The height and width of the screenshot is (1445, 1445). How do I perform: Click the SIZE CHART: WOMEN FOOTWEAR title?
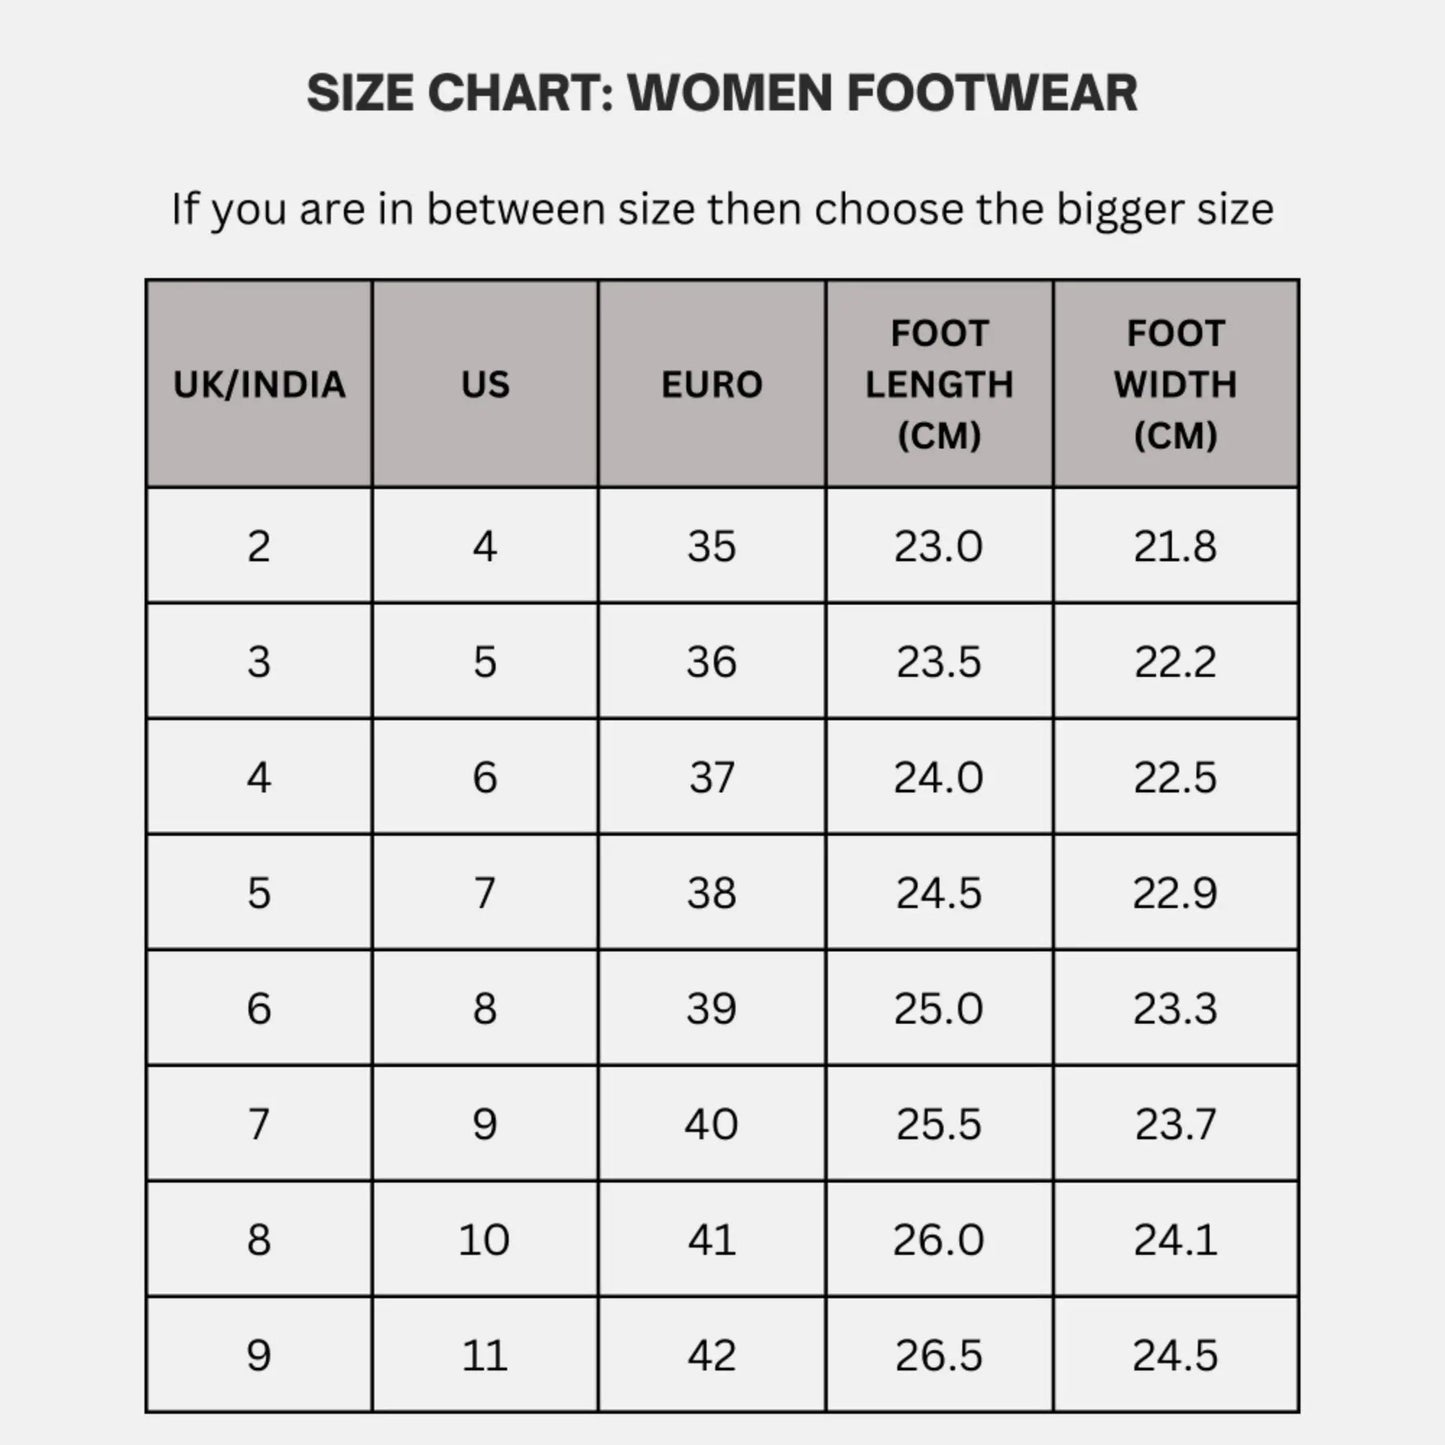coord(722,93)
